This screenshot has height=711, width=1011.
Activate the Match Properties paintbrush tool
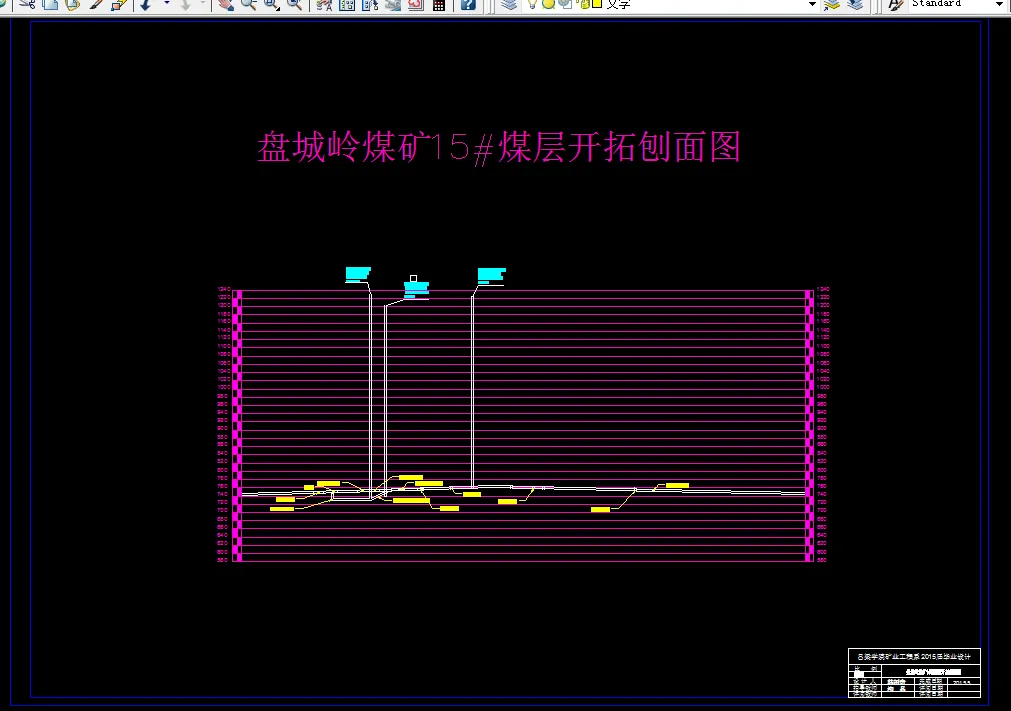pos(96,4)
